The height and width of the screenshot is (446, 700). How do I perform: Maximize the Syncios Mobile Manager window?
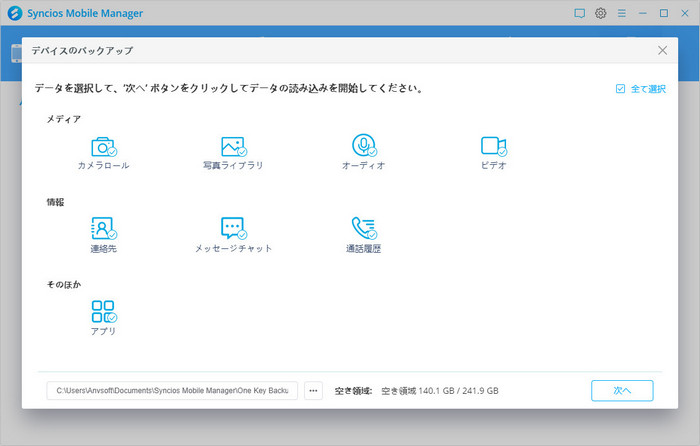click(x=664, y=13)
